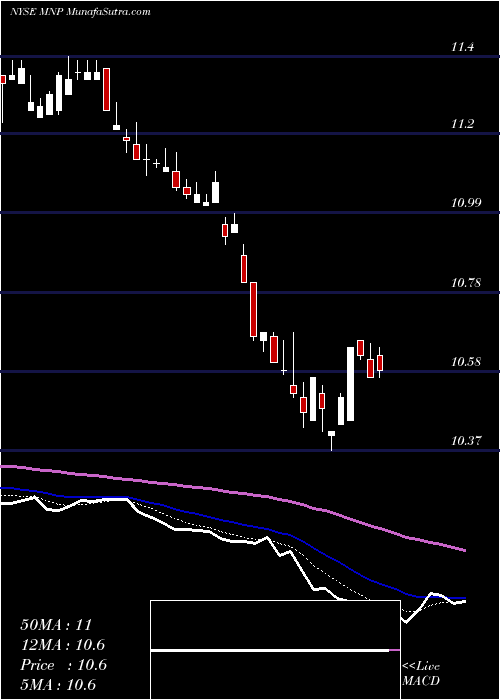Click the 10.78 price axis label
This screenshot has height=700, width=500.
466,283
